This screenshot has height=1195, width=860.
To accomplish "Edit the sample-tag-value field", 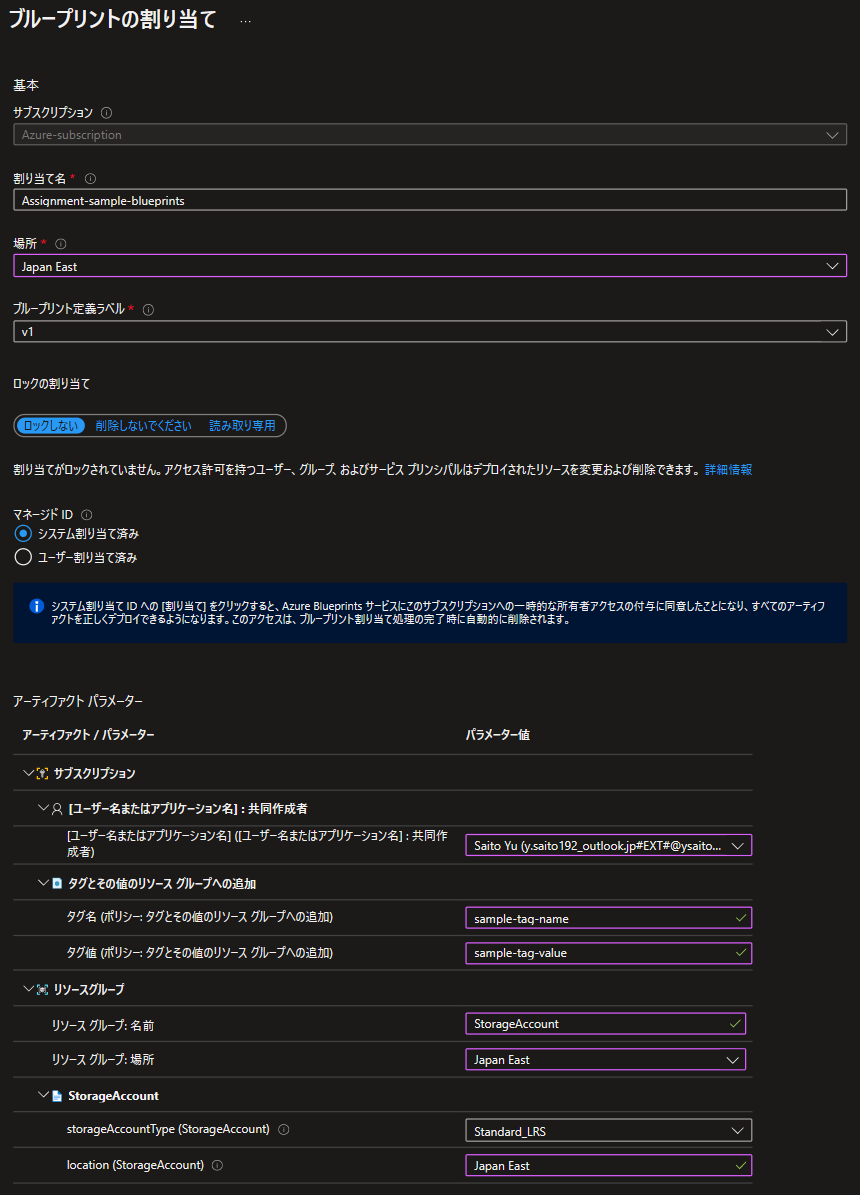I will pos(608,953).
